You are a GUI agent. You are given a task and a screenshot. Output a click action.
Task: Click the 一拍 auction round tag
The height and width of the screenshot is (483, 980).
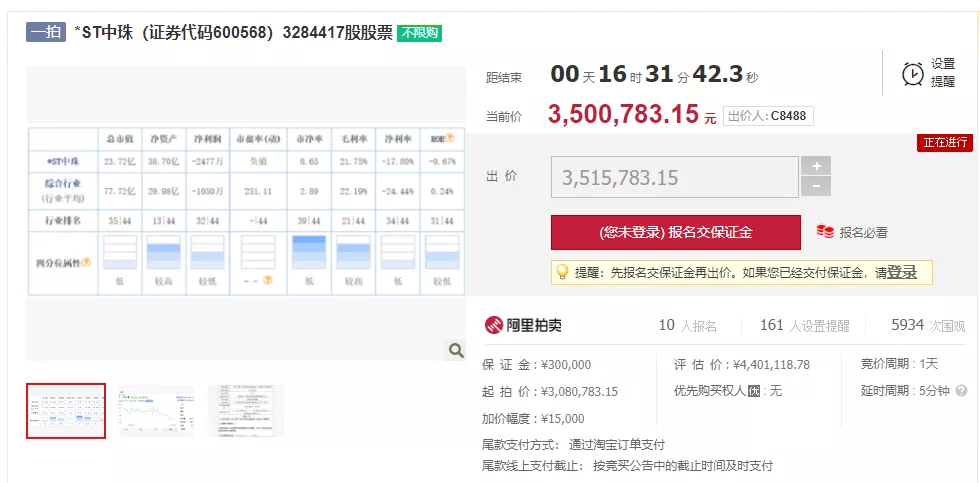[46, 32]
